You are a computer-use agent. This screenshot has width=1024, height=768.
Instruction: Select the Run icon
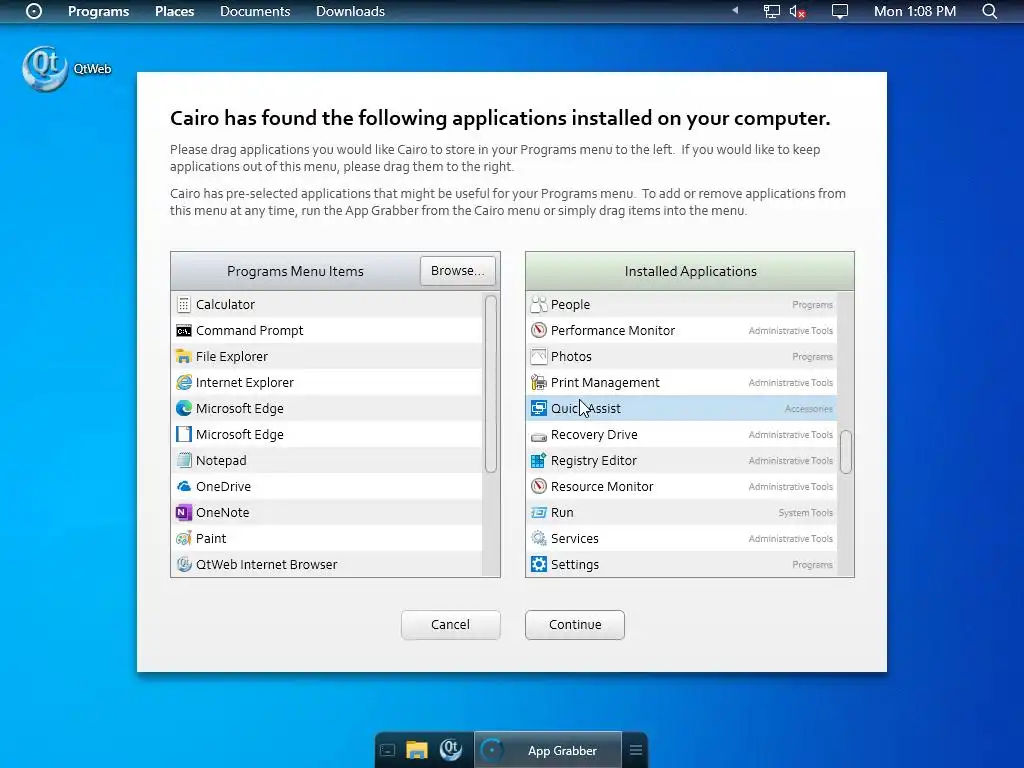pos(538,513)
